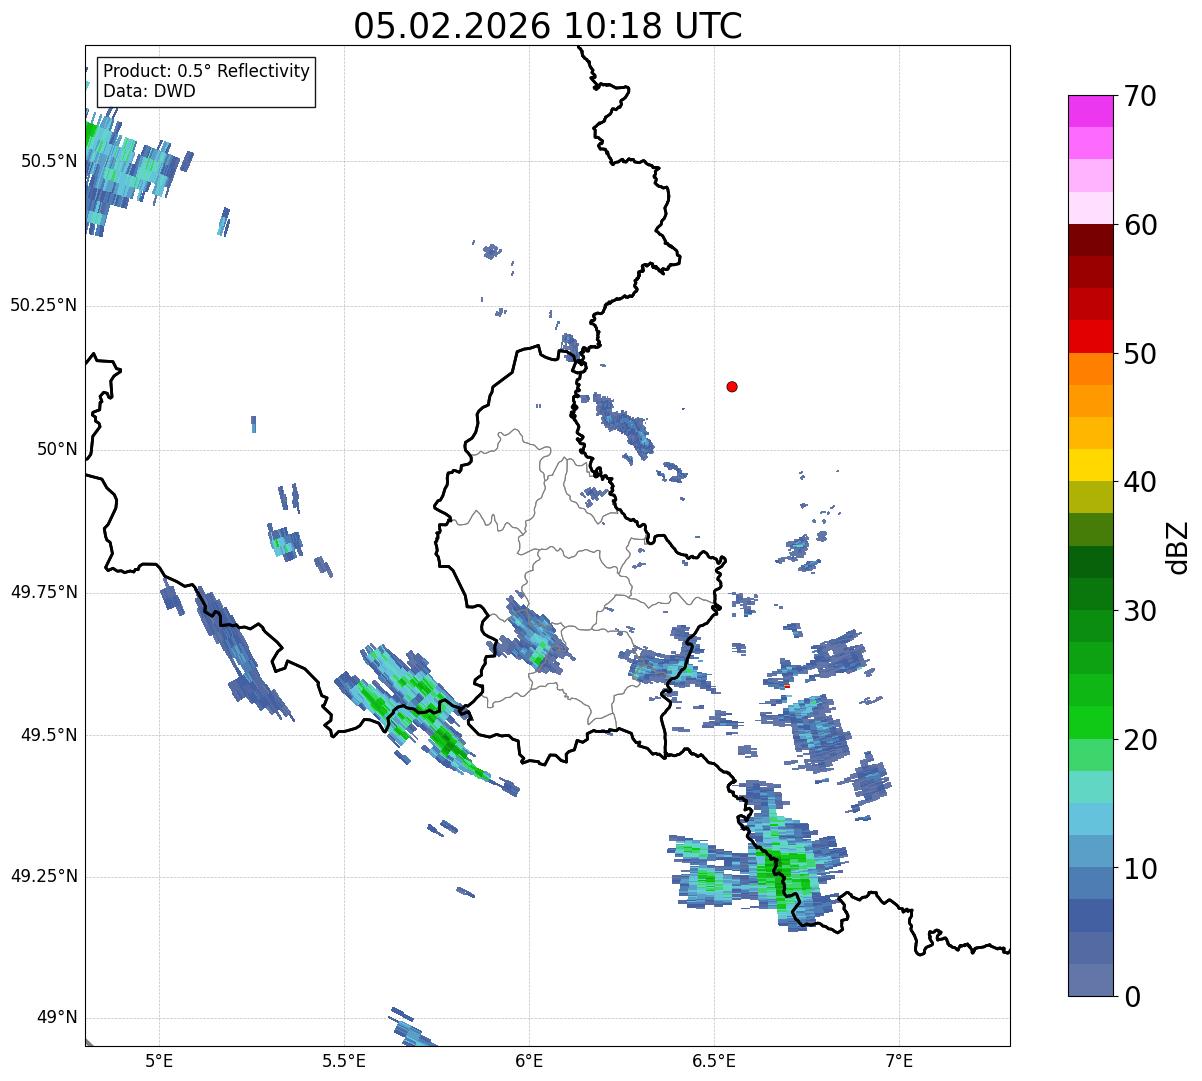This screenshot has width=1202, height=1081.
Task: Click the red station marker dot
Action: tap(732, 386)
